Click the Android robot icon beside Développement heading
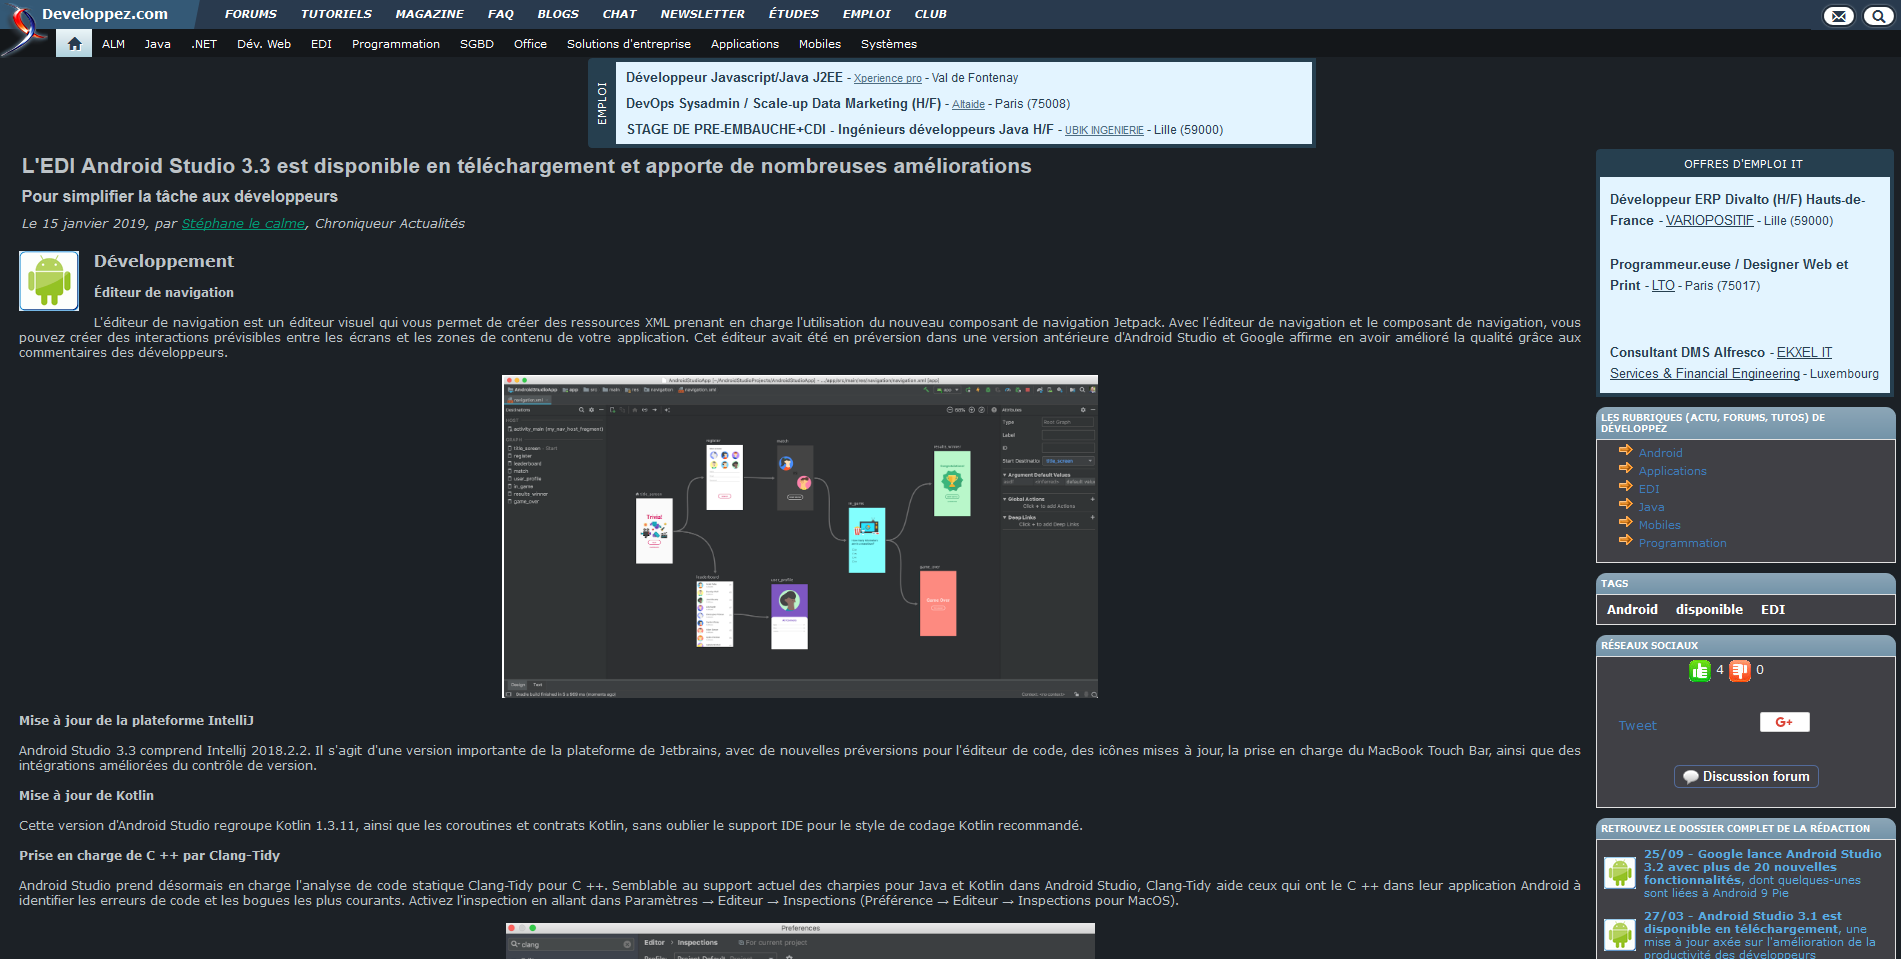 coord(49,281)
